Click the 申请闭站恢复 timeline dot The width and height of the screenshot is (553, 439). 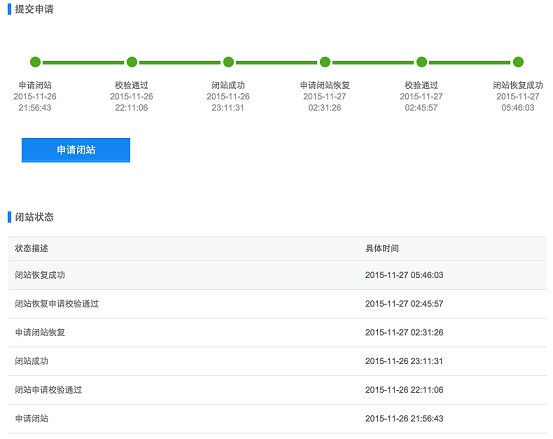325,62
